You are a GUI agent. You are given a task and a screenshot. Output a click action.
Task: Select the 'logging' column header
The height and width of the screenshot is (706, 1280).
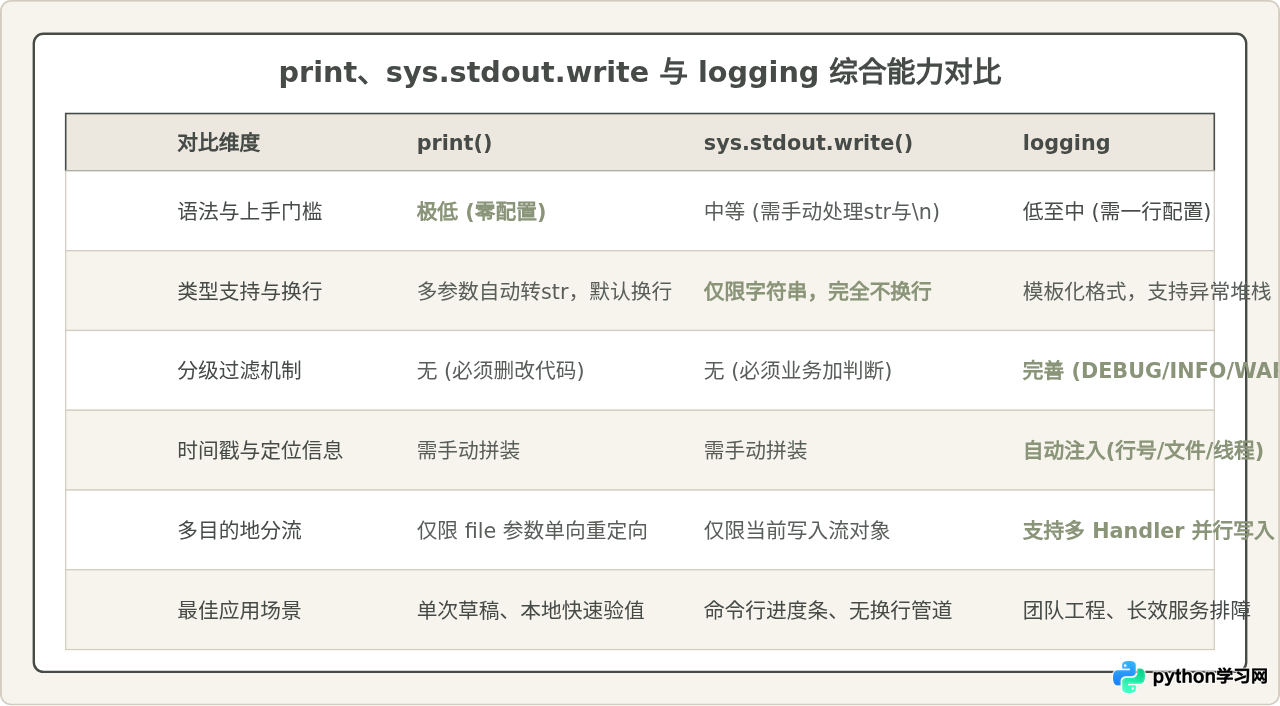(x=1066, y=143)
